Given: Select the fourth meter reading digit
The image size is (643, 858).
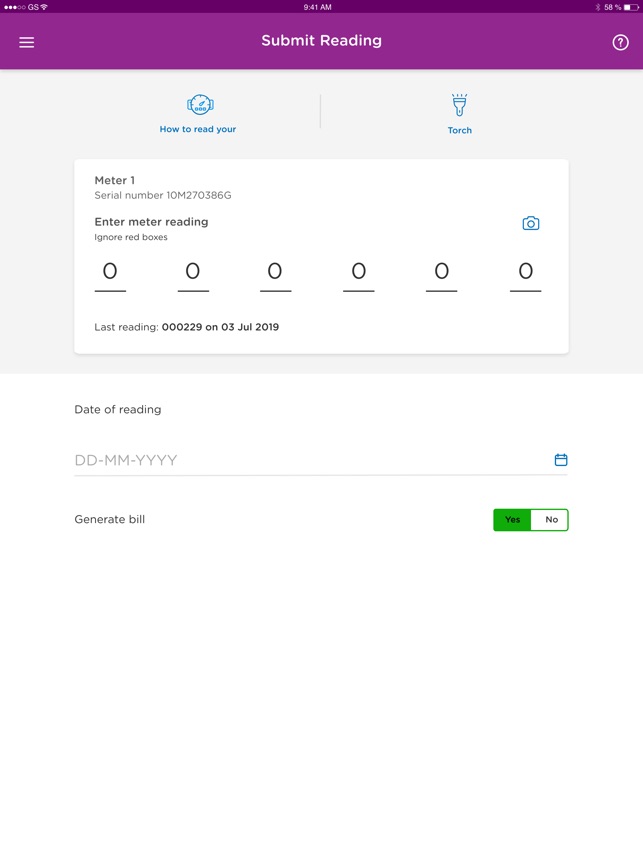Looking at the screenshot, I should [358, 272].
